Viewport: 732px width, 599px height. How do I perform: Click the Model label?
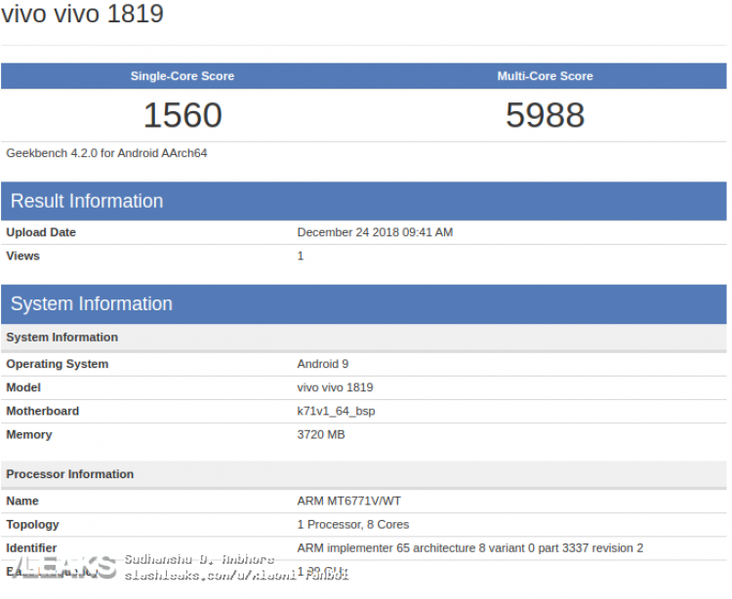(x=23, y=388)
